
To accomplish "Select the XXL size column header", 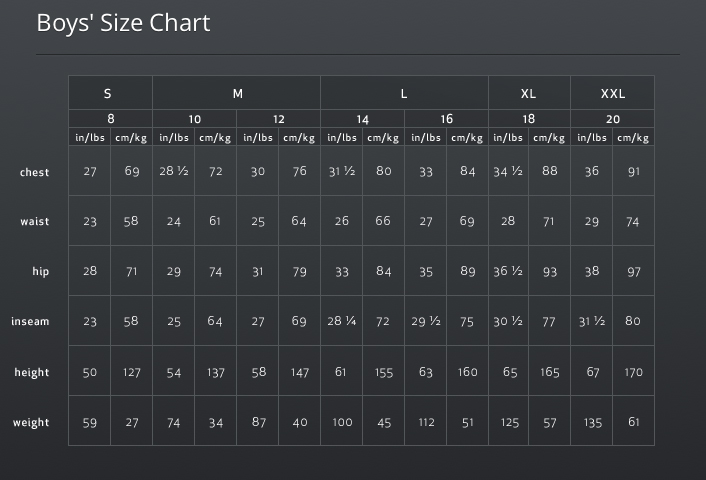I will tap(612, 93).
